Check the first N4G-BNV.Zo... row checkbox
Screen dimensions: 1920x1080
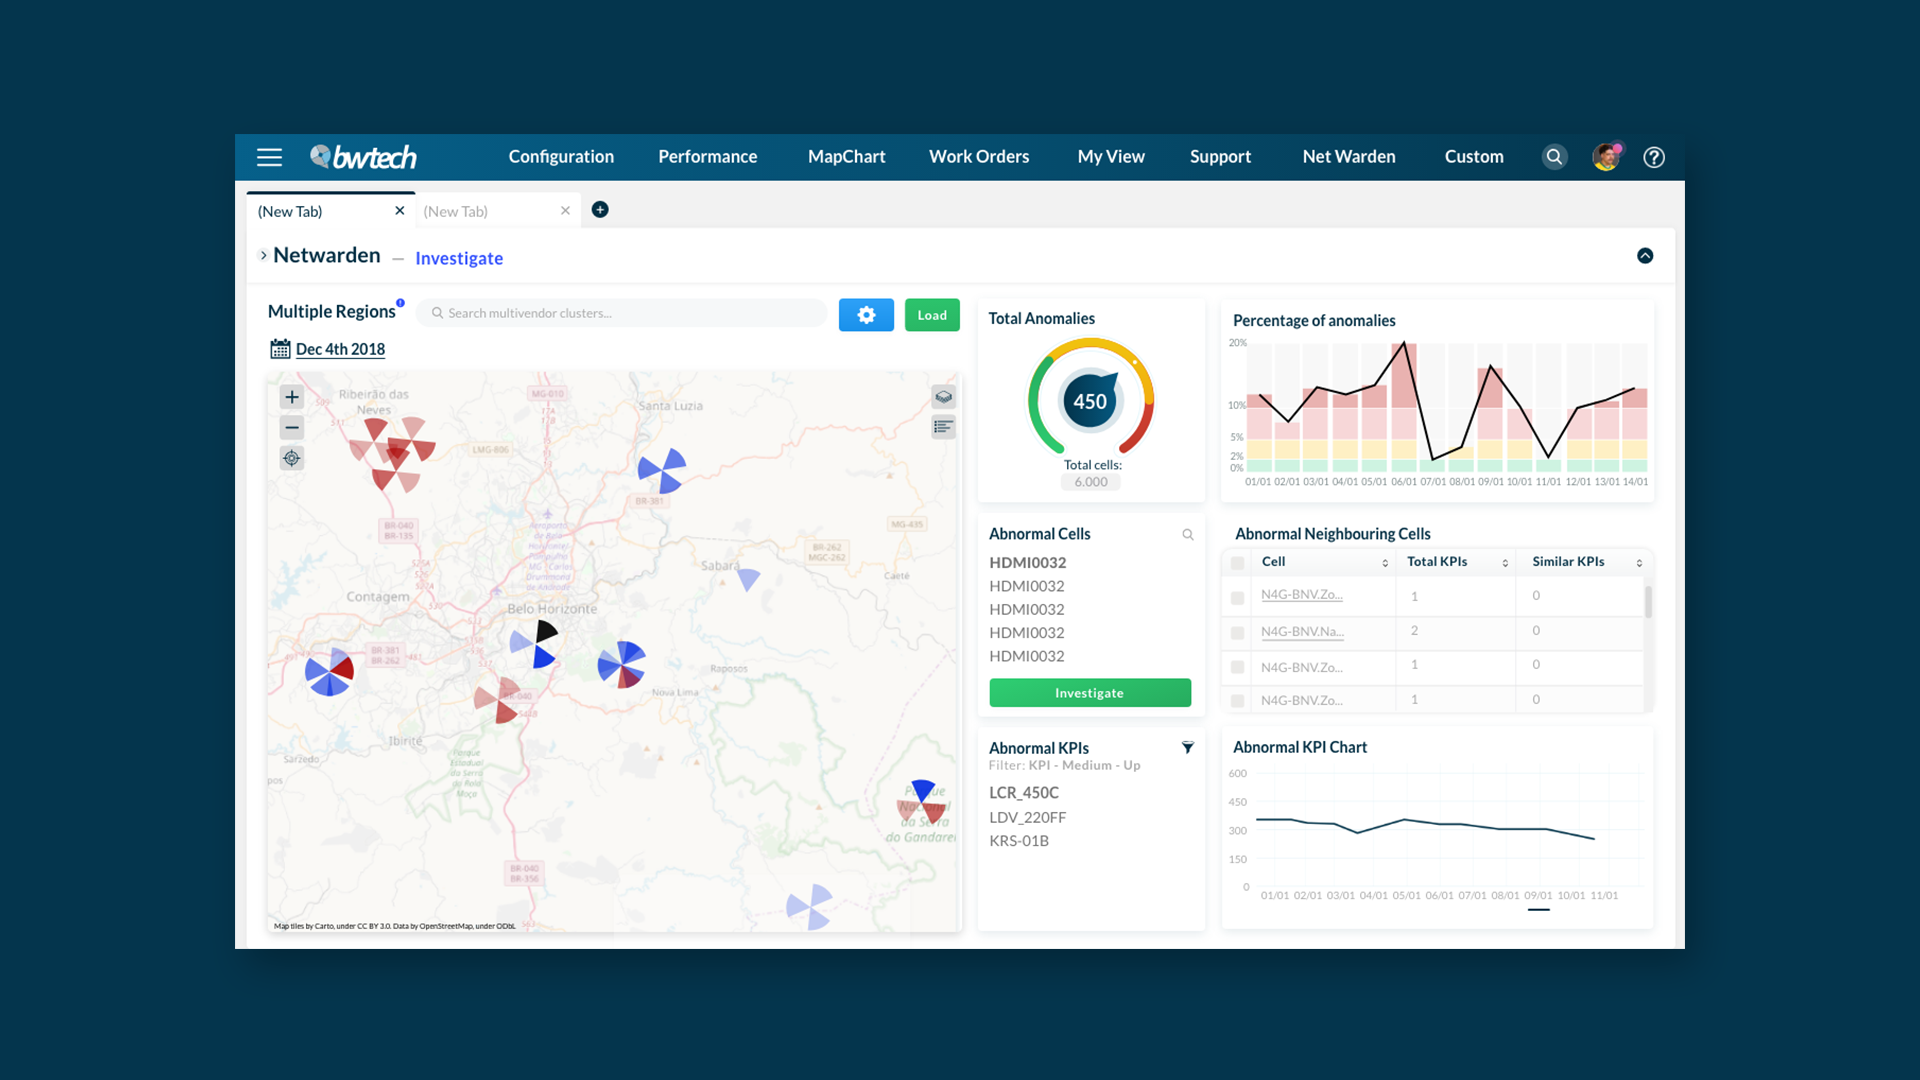point(1238,598)
